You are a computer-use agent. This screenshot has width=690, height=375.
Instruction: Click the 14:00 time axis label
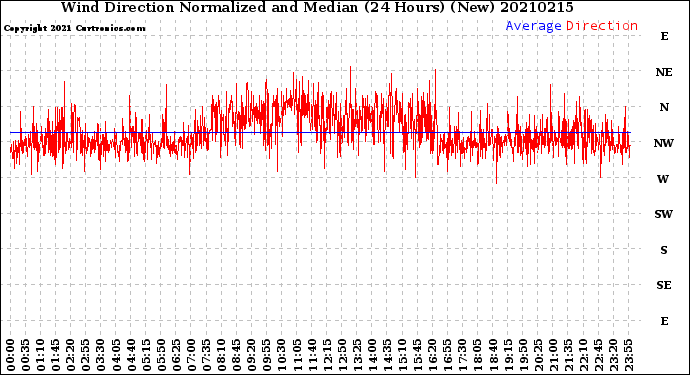coord(372,355)
